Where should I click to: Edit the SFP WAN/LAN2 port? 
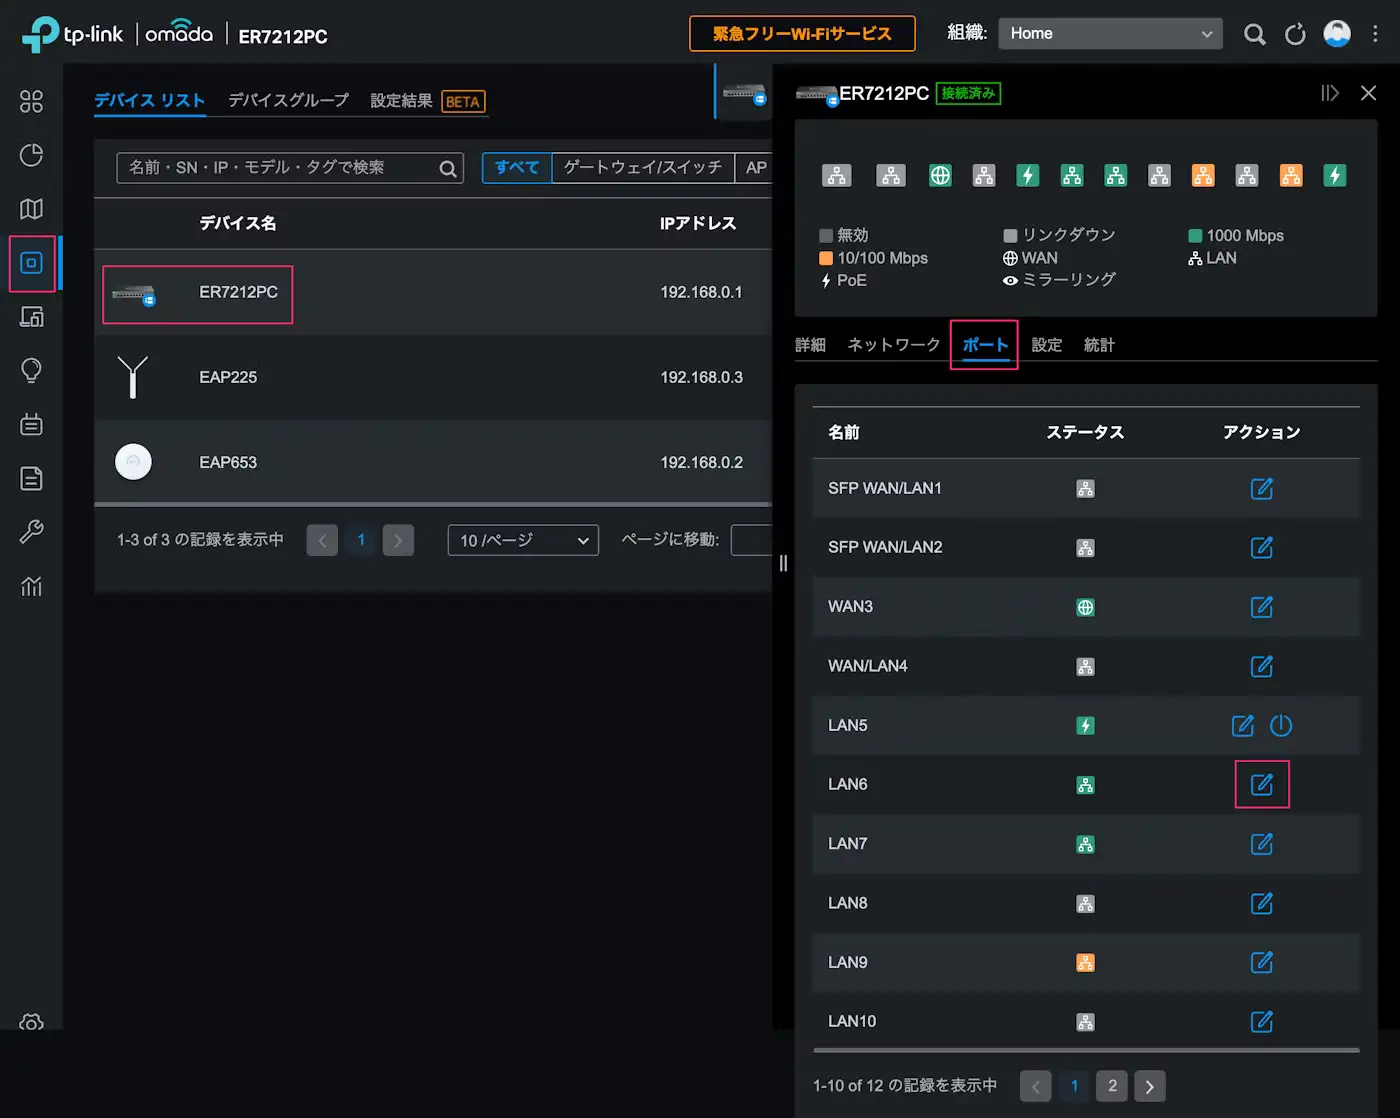pyautogui.click(x=1262, y=547)
